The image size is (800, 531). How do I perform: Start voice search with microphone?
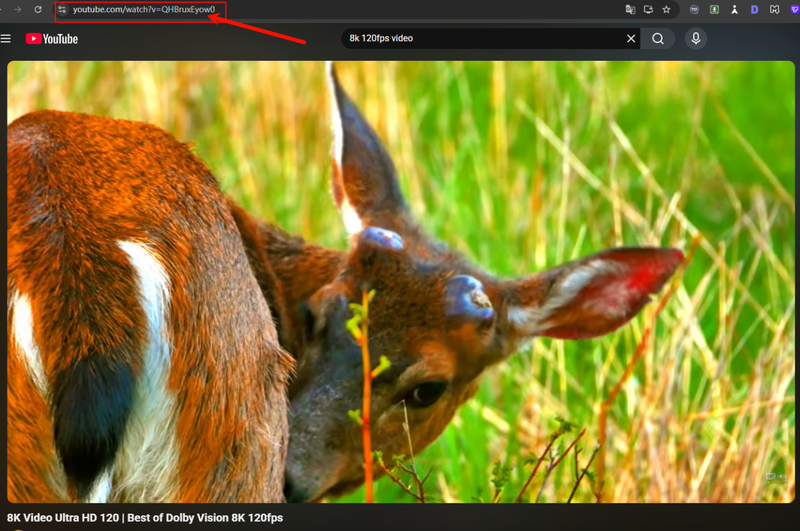(696, 39)
